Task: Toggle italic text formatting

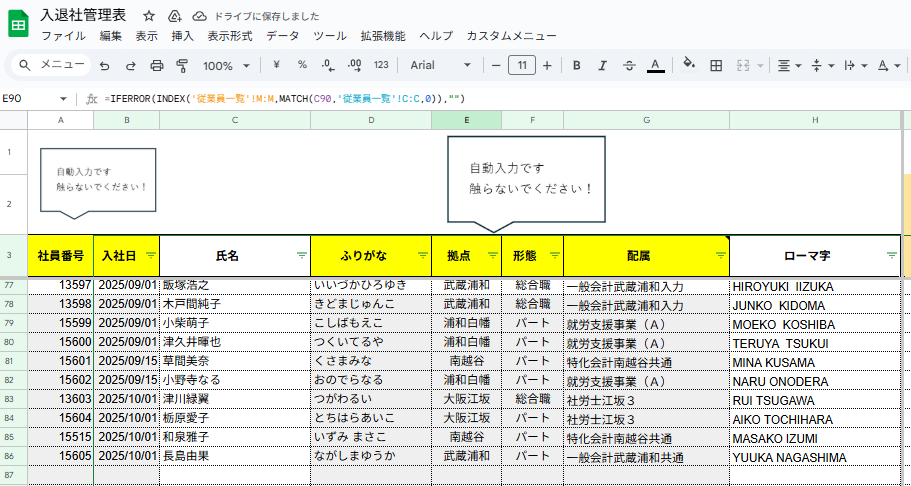Action: pyautogui.click(x=602, y=65)
